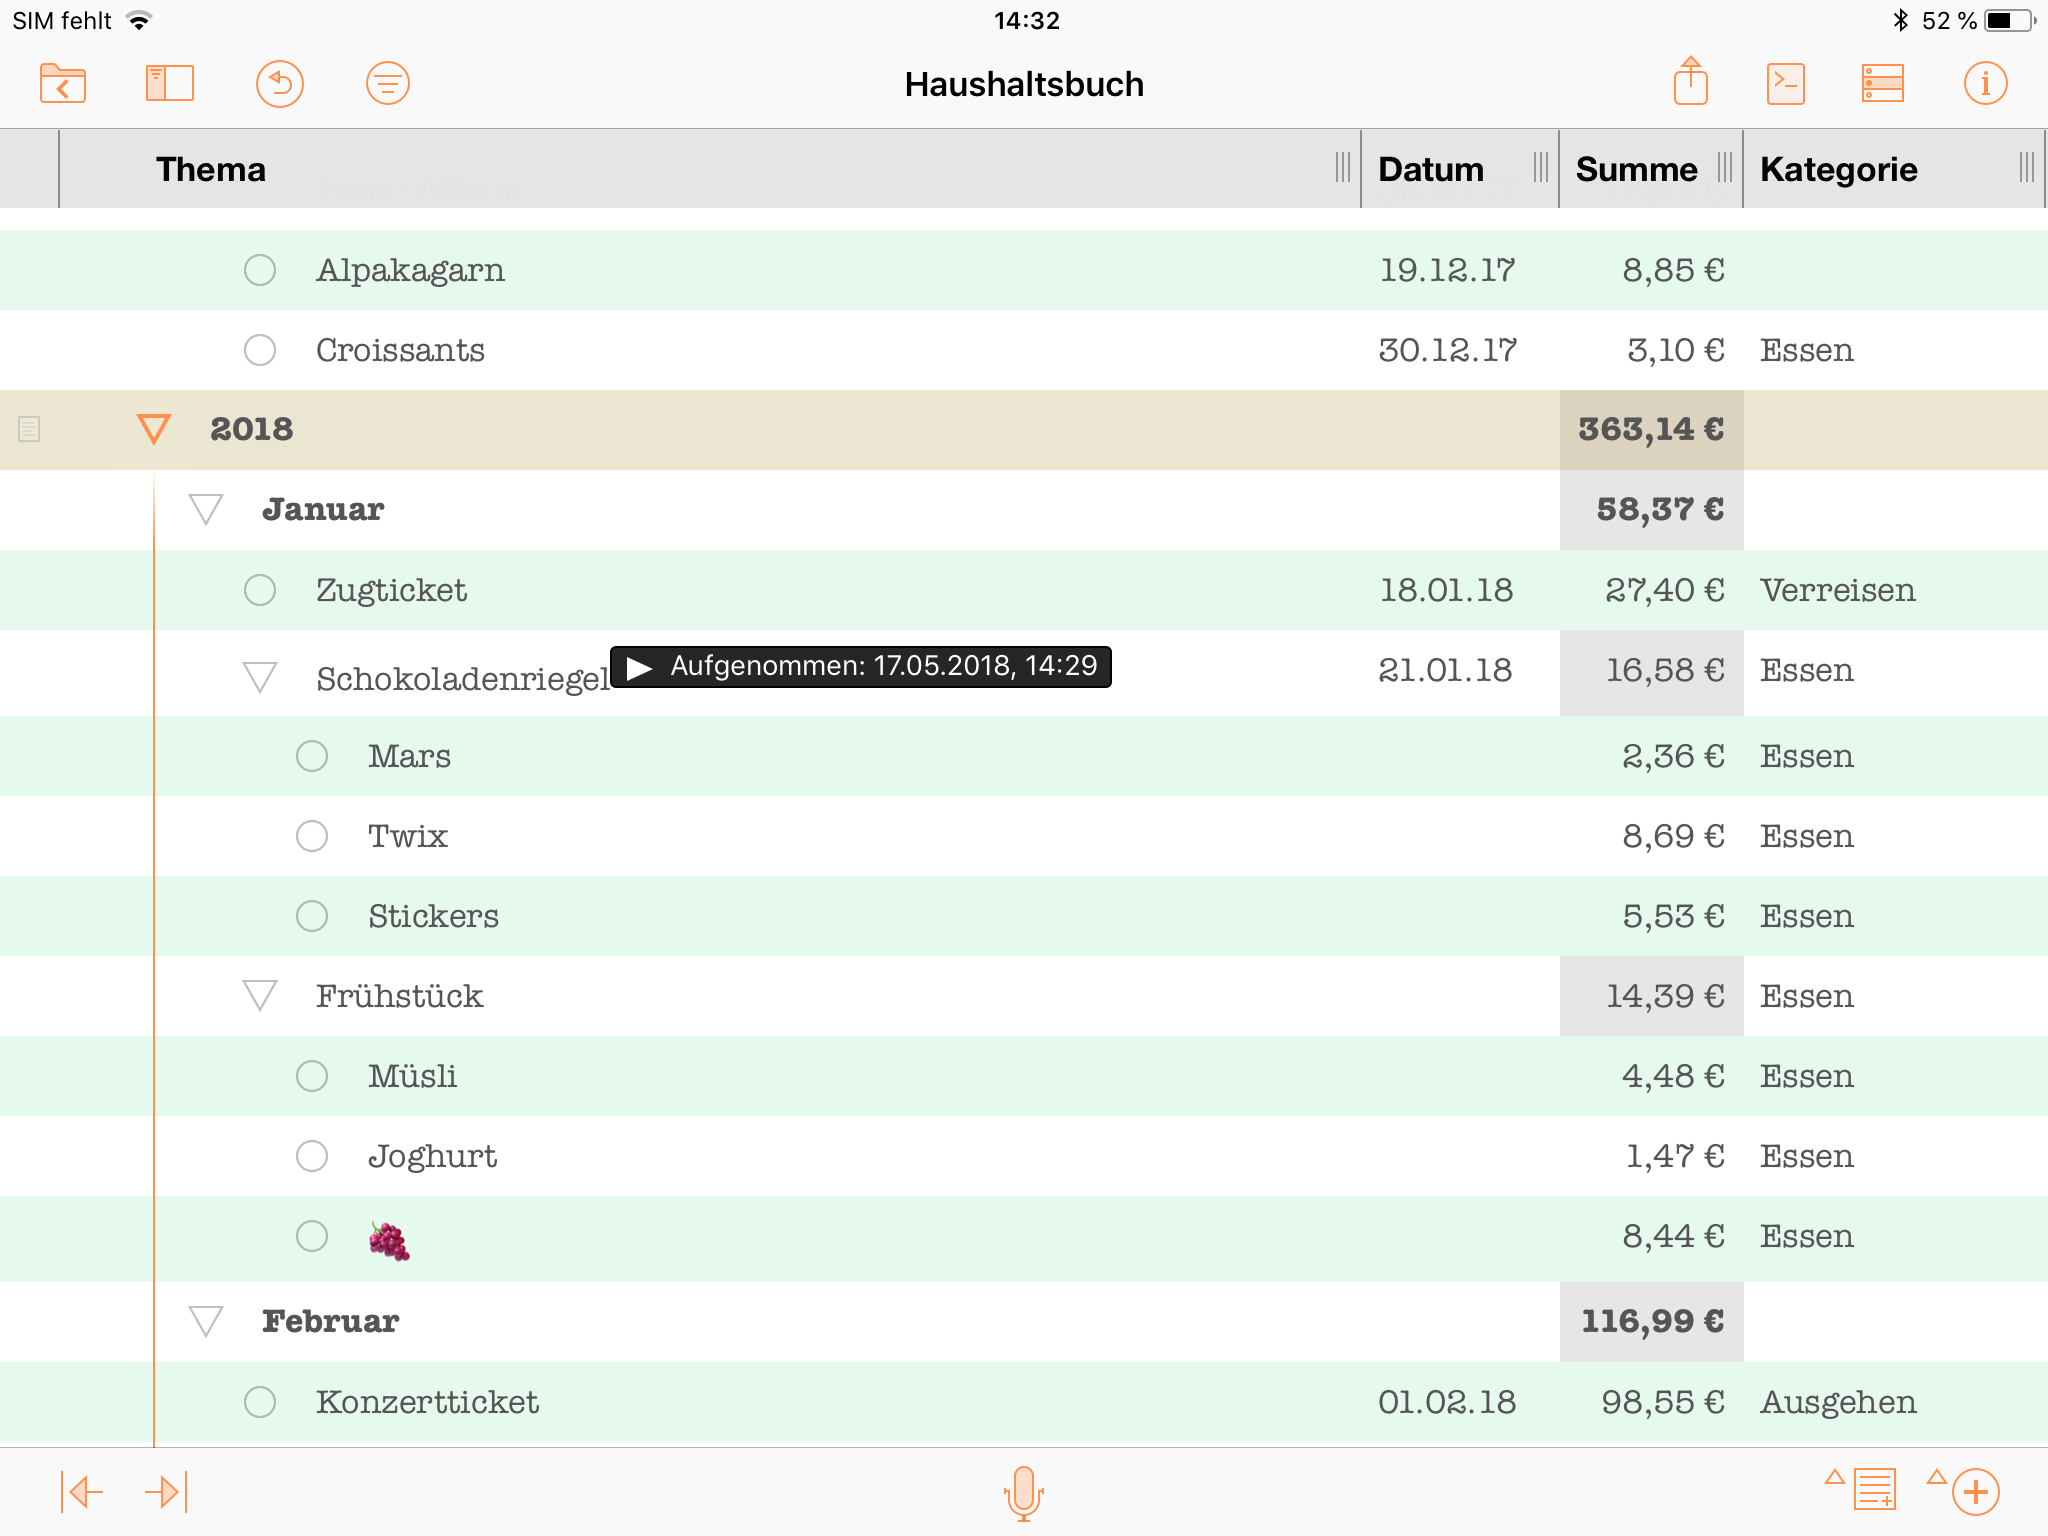Collapse the Januar section
2048x1536 pixels.
206,509
